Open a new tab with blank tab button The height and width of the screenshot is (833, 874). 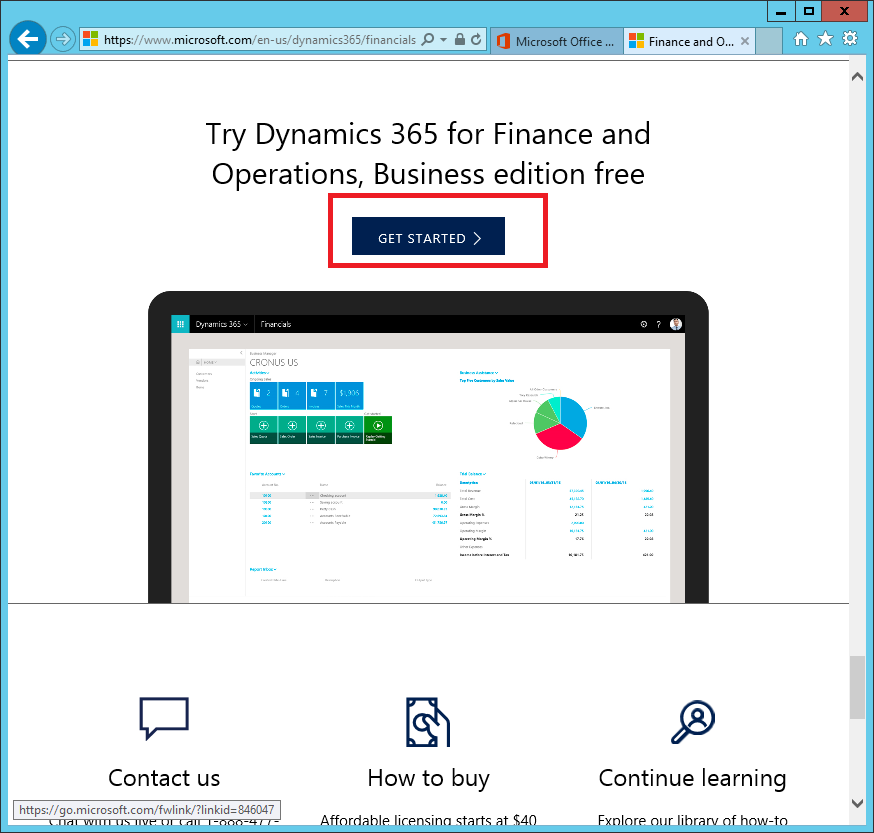(769, 41)
